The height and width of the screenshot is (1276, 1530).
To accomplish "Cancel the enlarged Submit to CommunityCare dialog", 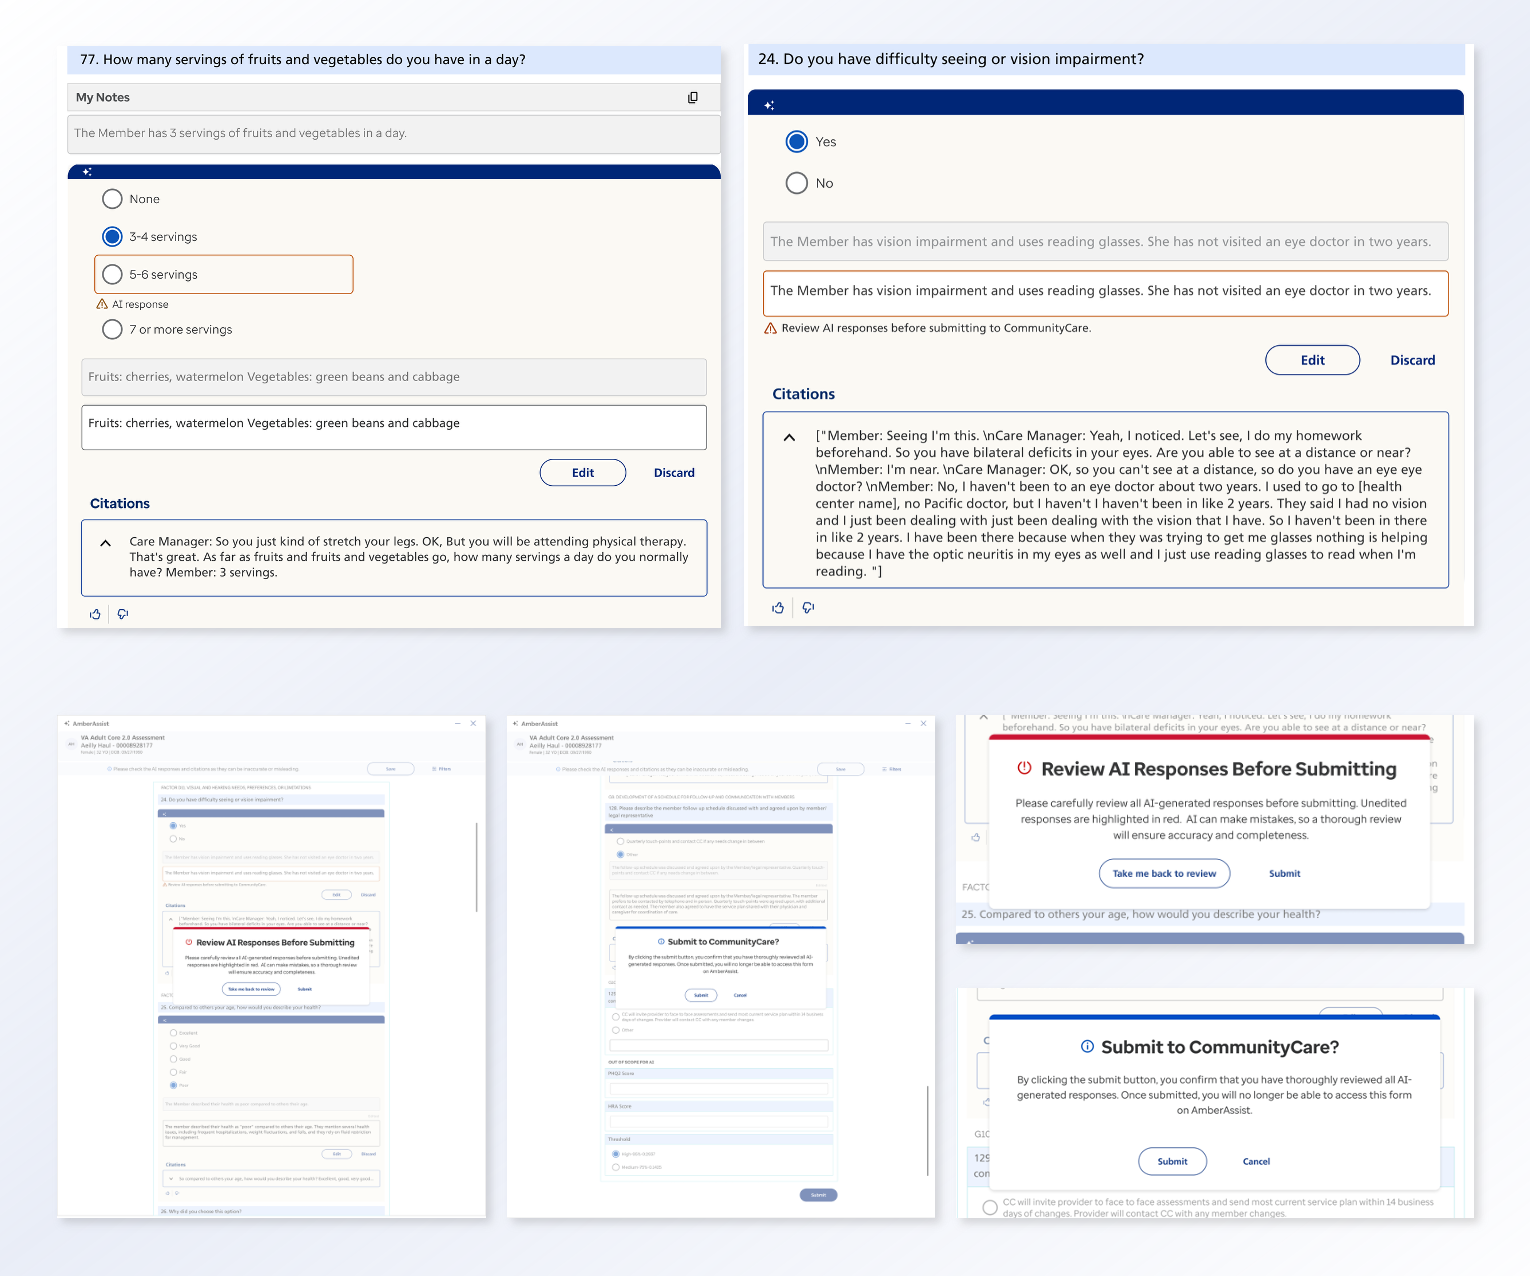I will pyautogui.click(x=1257, y=1162).
